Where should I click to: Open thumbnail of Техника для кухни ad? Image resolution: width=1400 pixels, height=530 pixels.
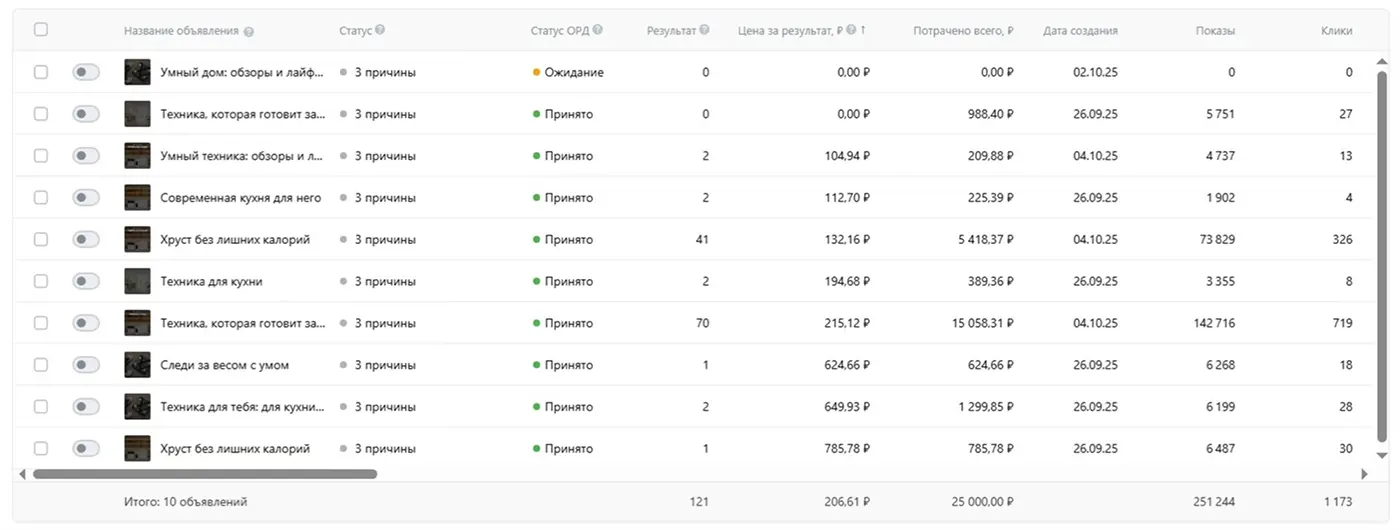[137, 281]
